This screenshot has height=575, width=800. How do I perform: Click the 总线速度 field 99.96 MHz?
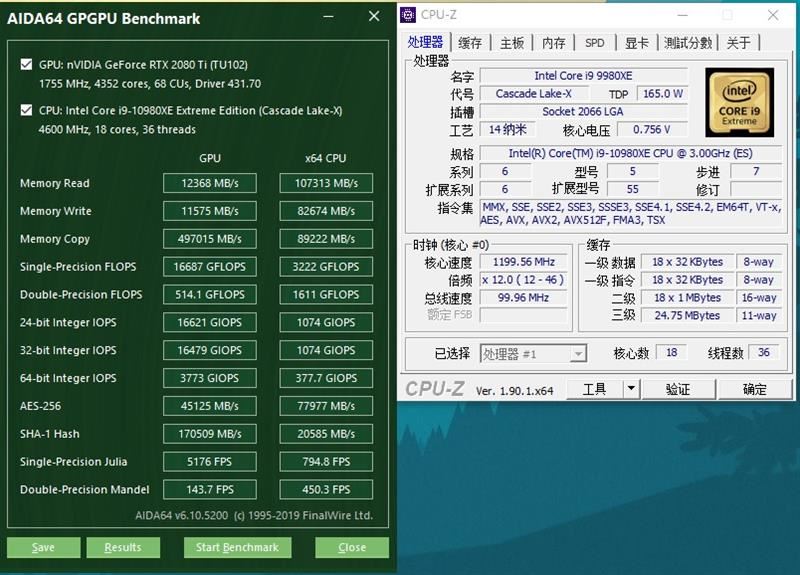(x=523, y=298)
